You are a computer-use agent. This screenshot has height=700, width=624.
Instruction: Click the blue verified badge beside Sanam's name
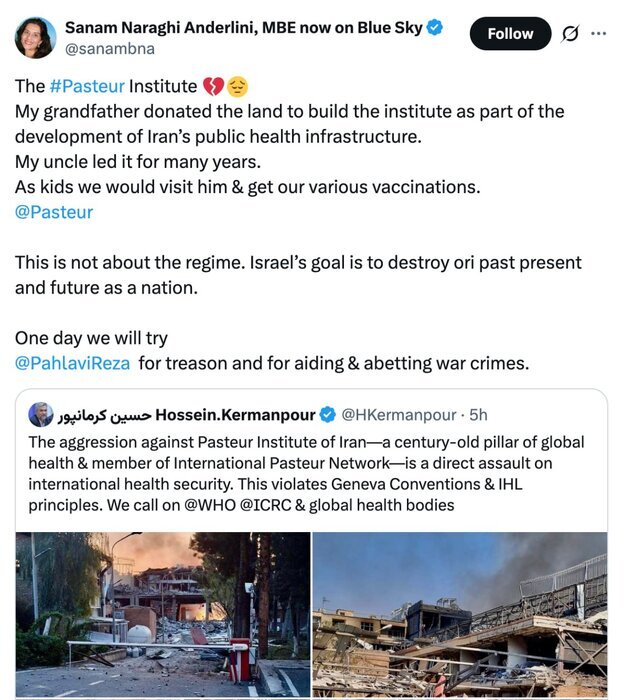pos(435,28)
